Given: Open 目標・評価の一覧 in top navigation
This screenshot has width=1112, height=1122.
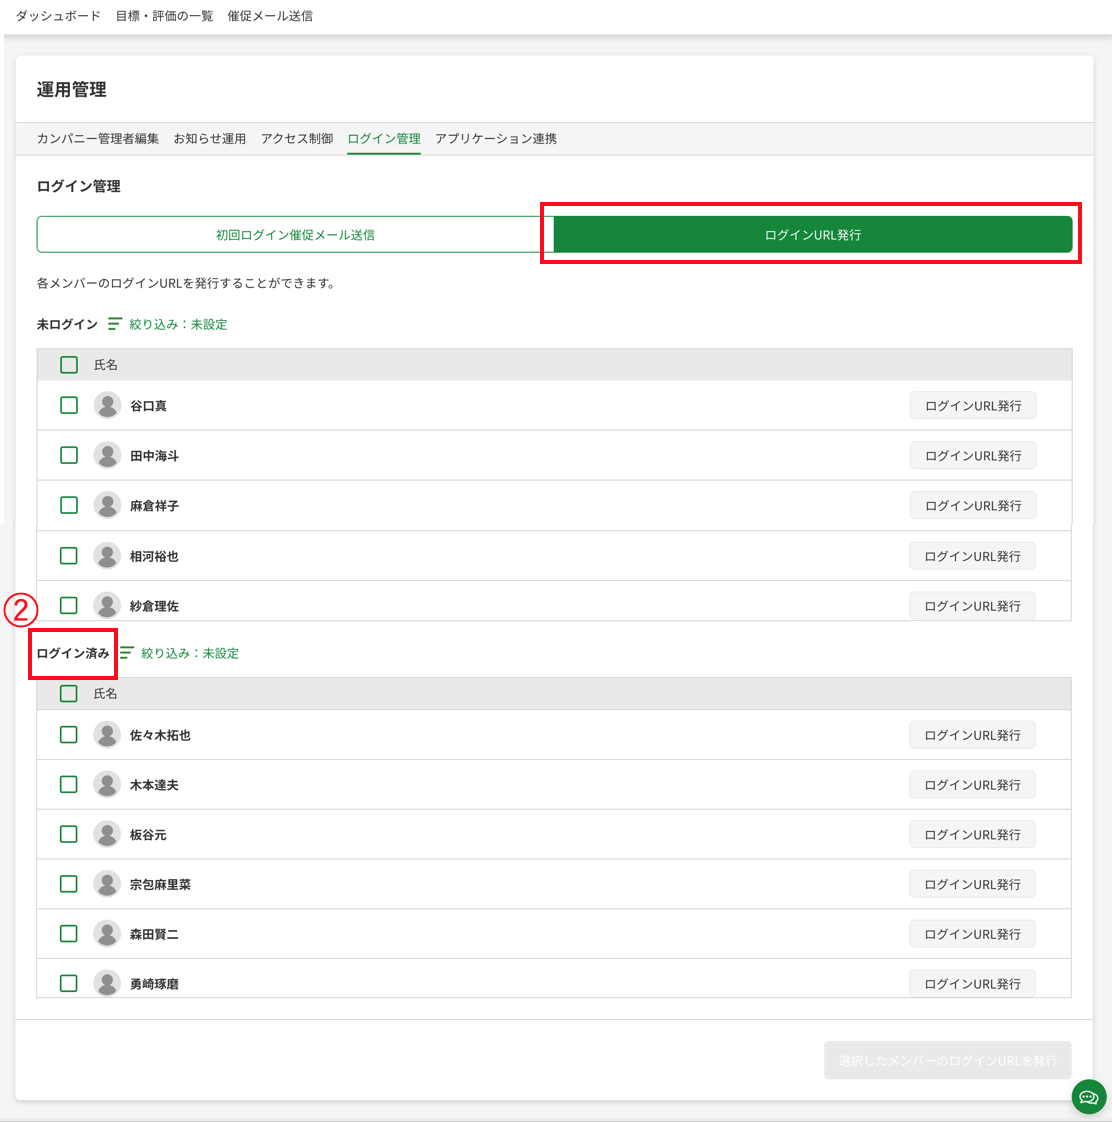Looking at the screenshot, I should (165, 16).
